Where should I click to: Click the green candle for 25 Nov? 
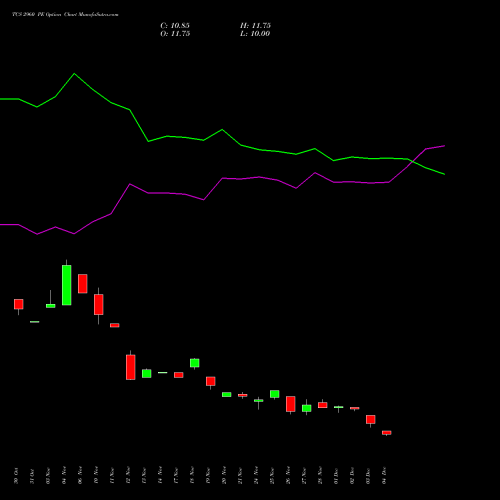click(x=275, y=394)
